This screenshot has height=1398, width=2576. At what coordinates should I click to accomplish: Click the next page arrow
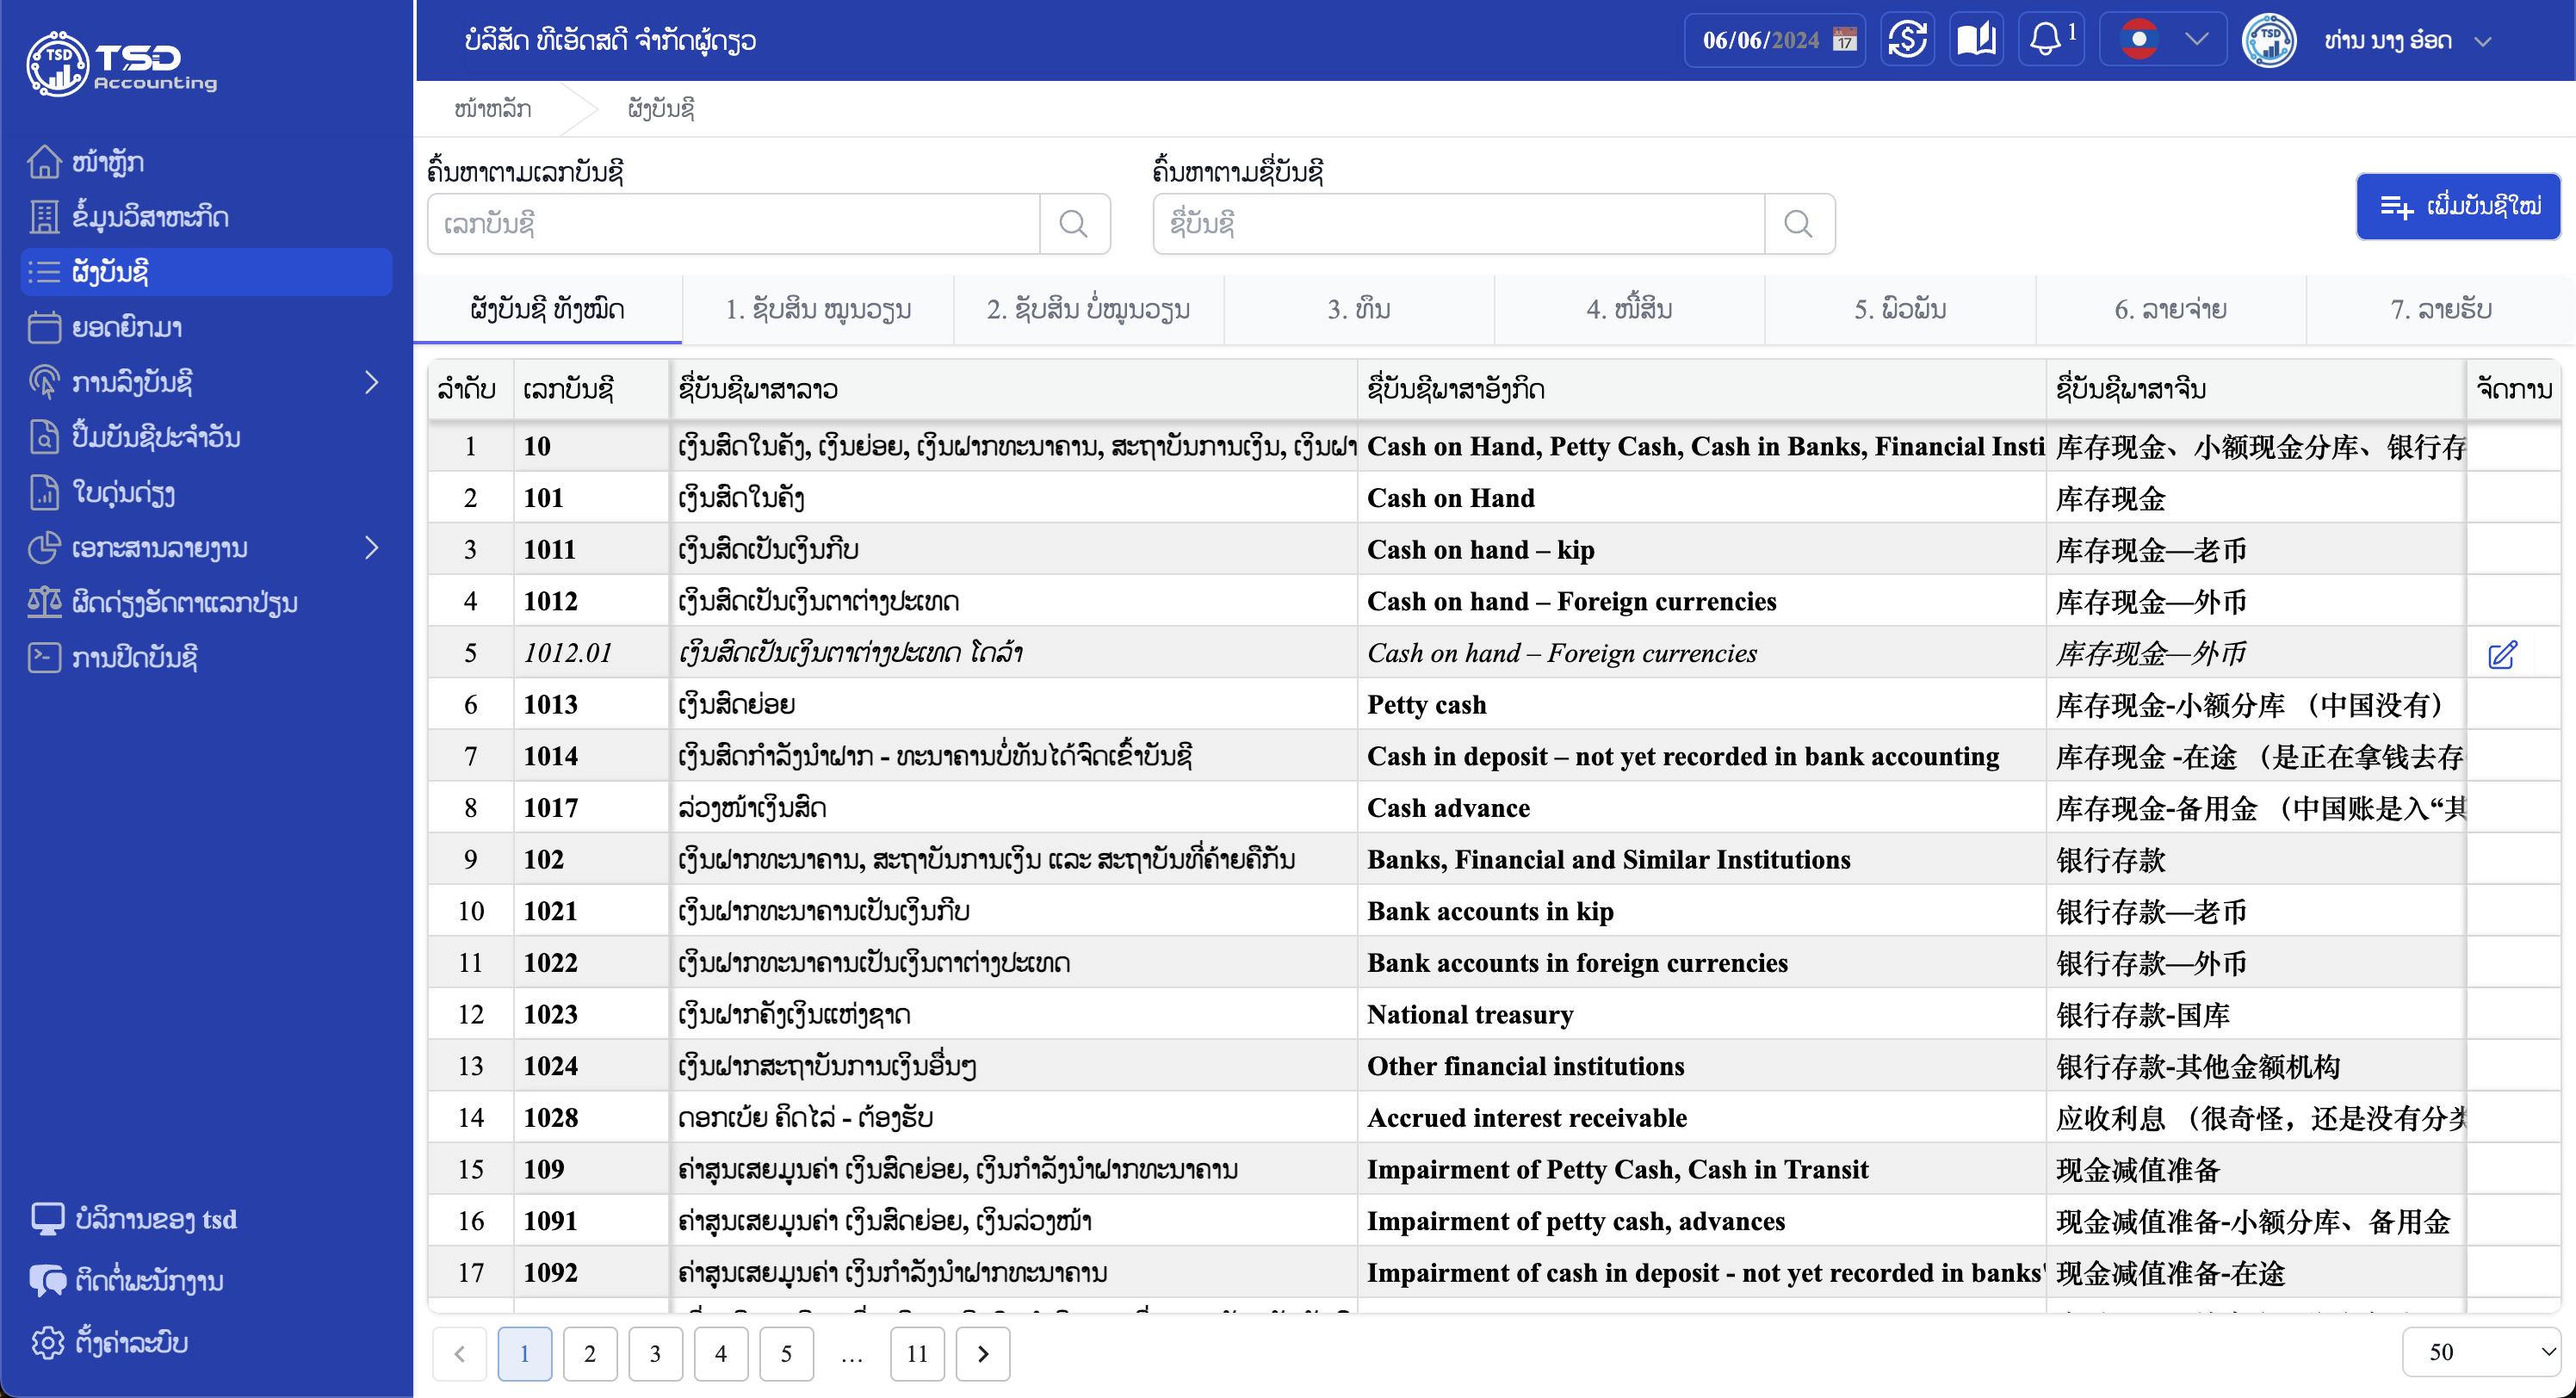(x=983, y=1353)
